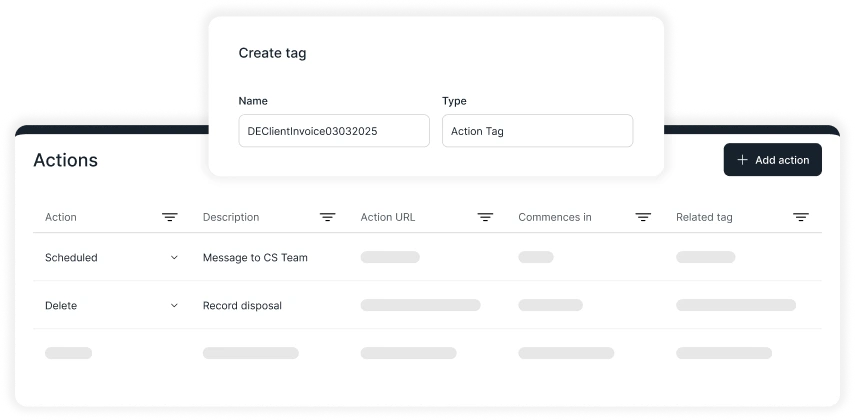
Task: Expand the Scheduled action dropdown chevron
Action: pos(174,258)
